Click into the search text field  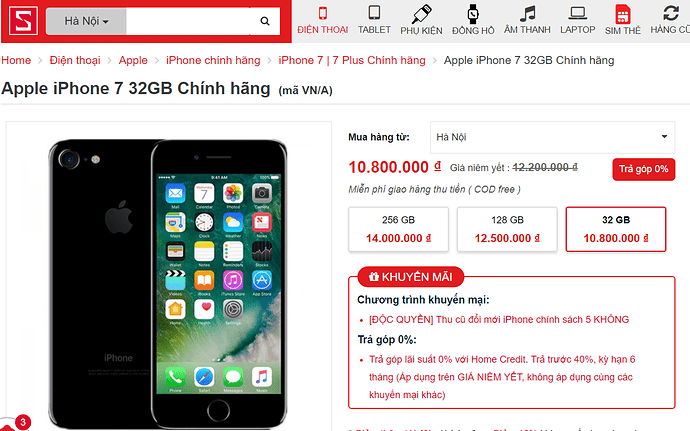[188, 21]
